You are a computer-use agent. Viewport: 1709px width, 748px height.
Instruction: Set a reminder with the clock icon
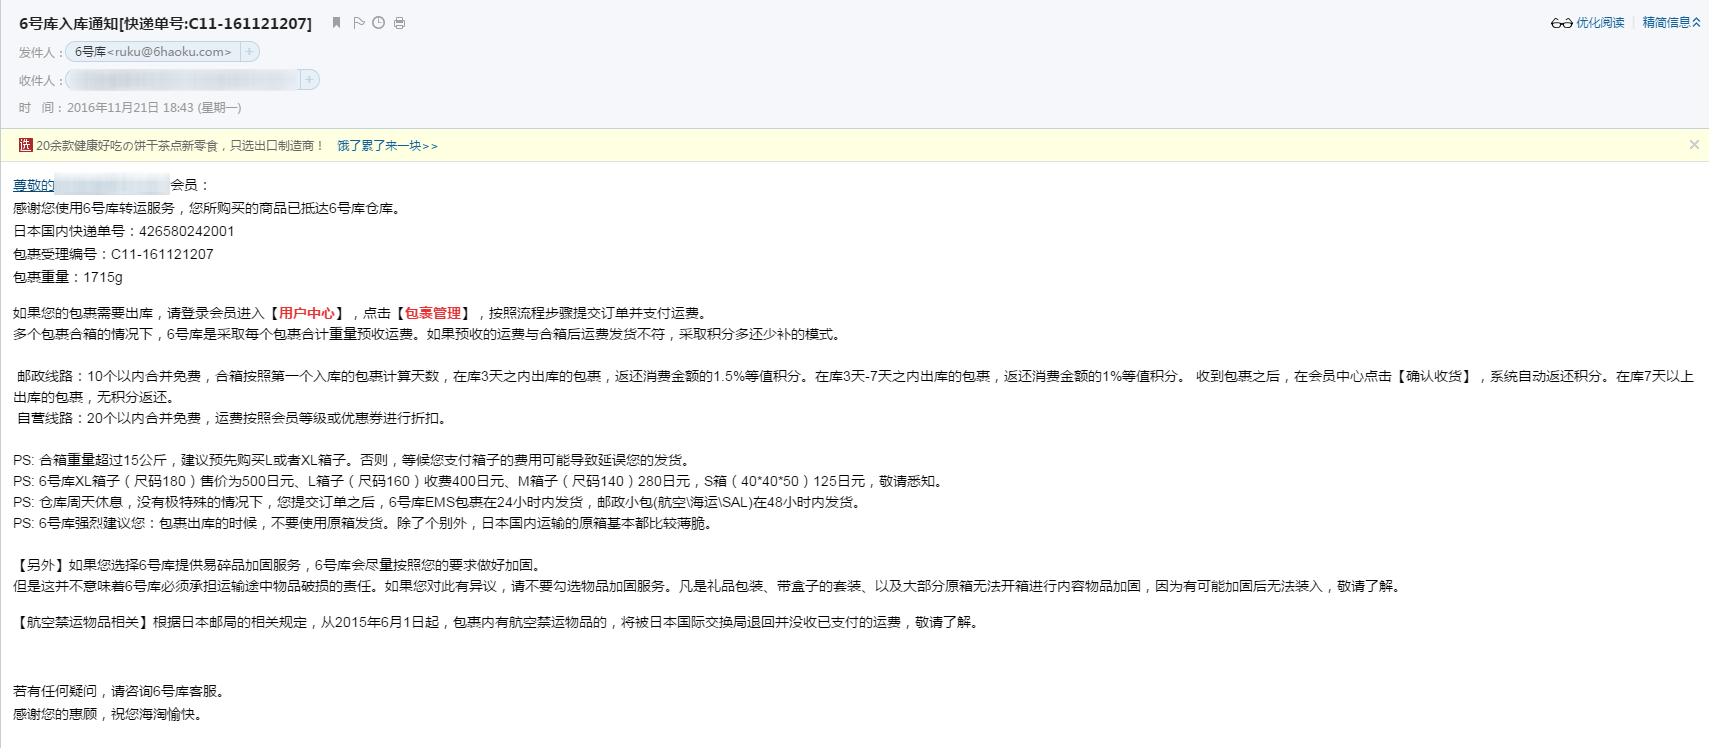pyautogui.click(x=379, y=22)
